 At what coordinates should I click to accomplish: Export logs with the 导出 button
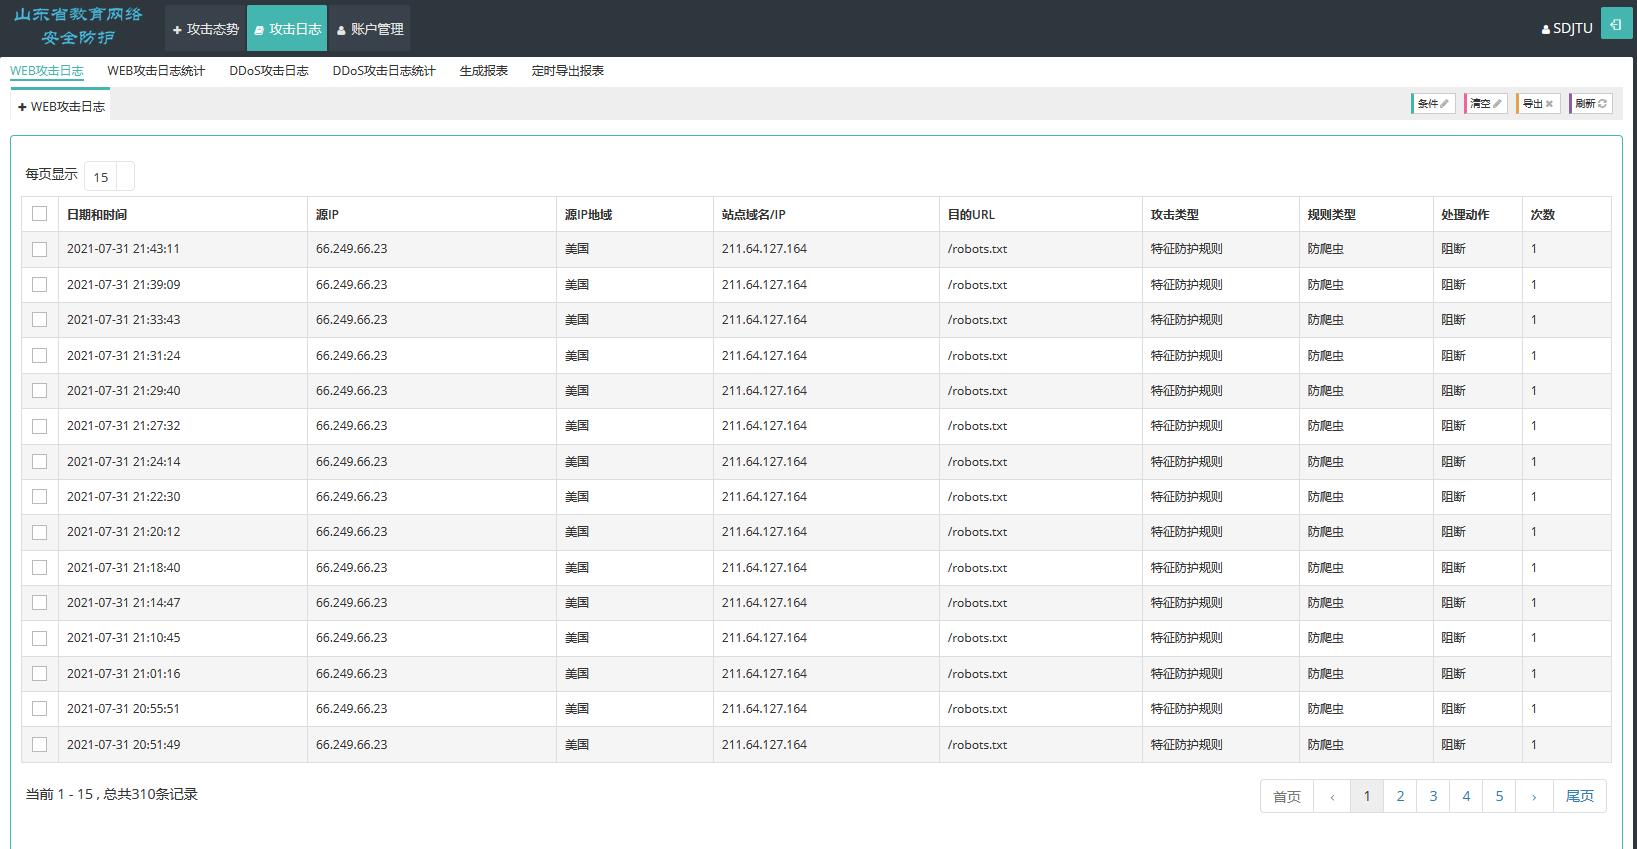pyautogui.click(x=1538, y=103)
